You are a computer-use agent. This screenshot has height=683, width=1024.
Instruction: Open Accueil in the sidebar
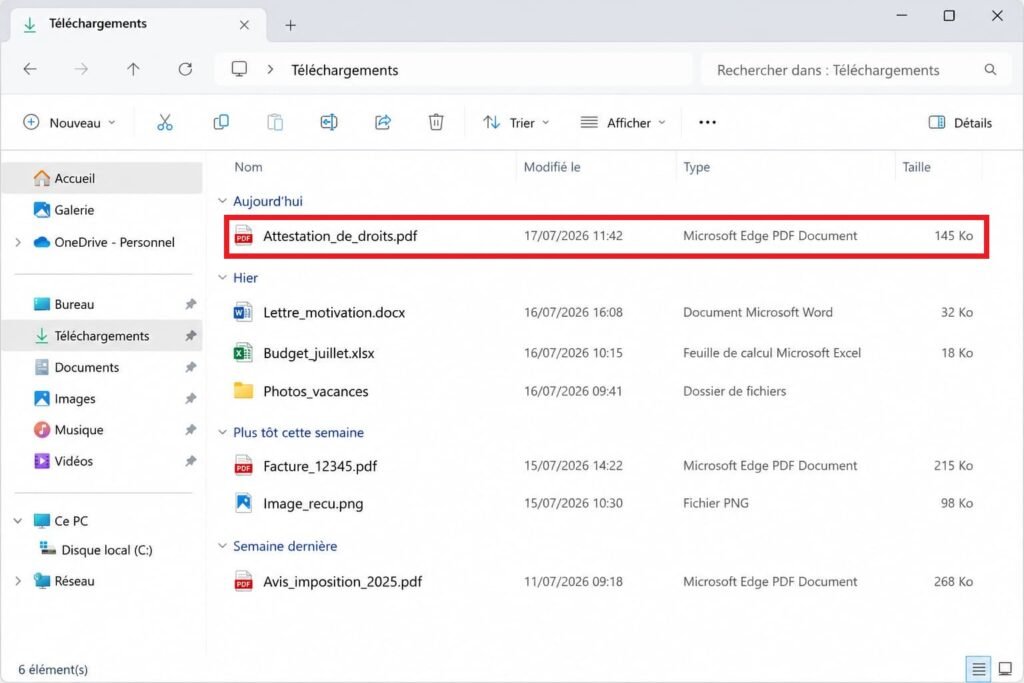(x=103, y=178)
